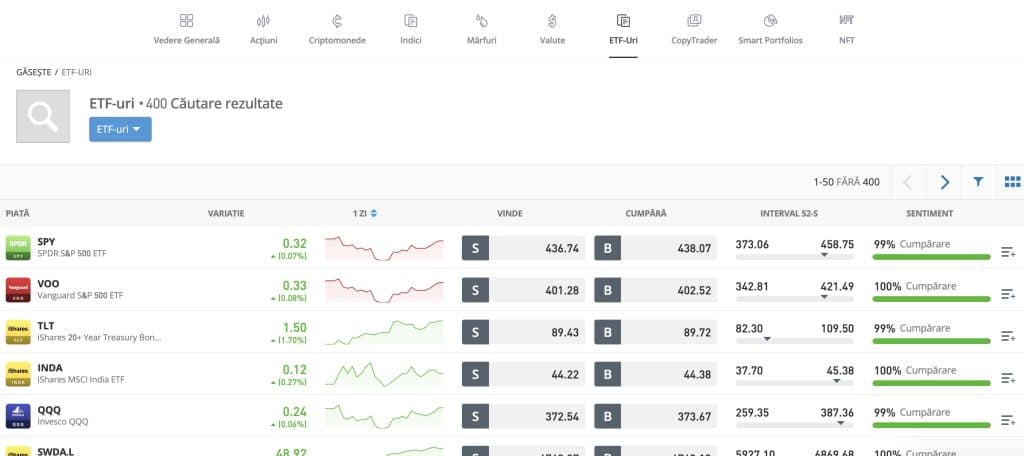The width and height of the screenshot is (1024, 456).
Task: Click the INDA iShares logo icon
Action: (x=18, y=374)
